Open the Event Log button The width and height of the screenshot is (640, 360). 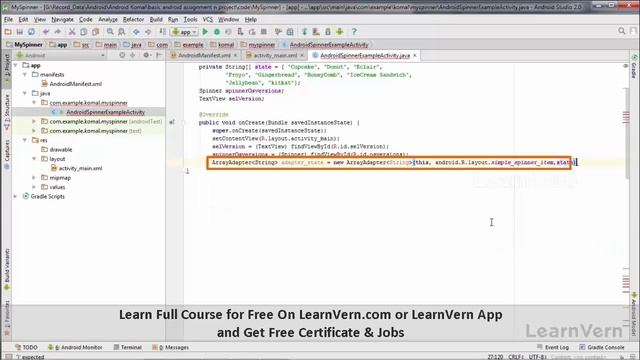553,347
